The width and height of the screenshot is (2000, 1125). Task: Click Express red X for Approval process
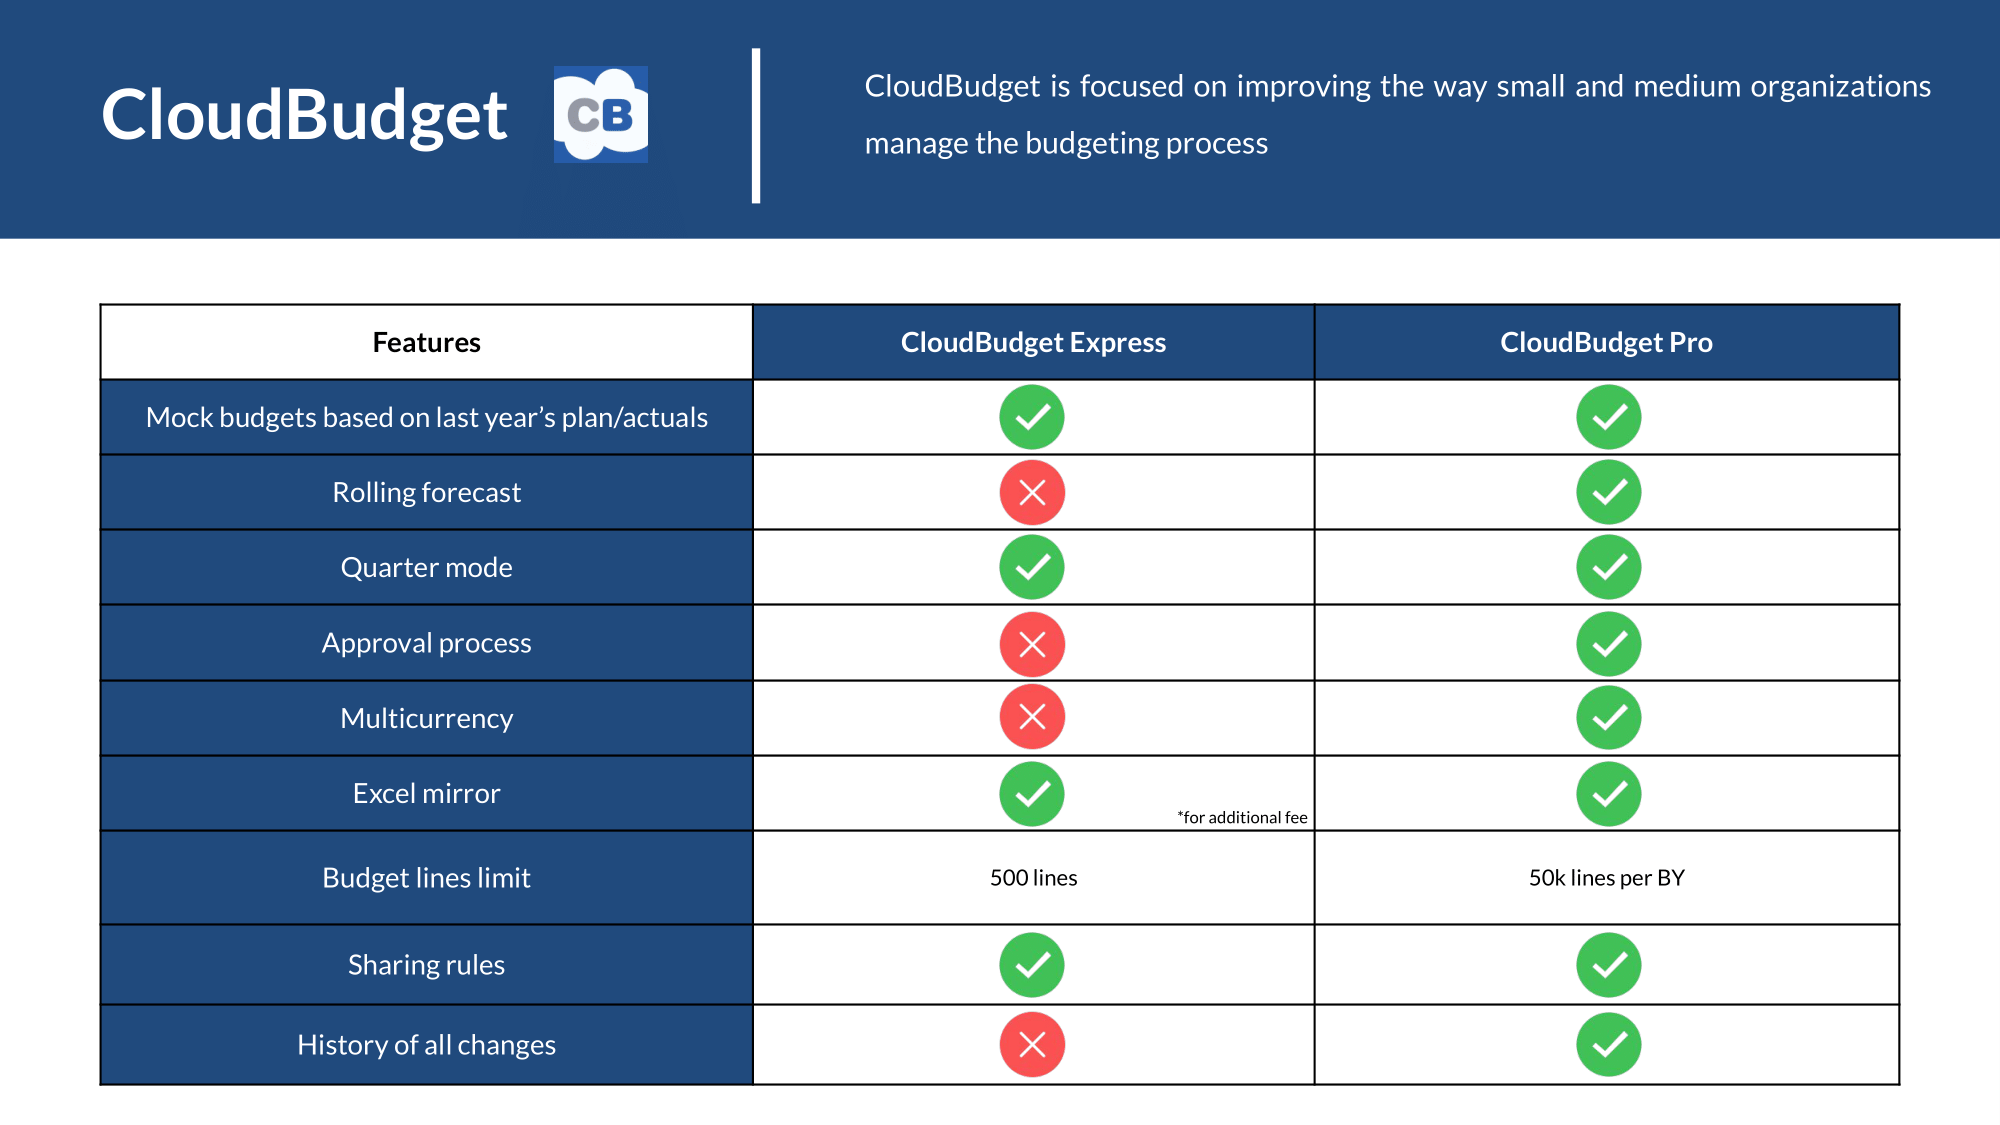pyautogui.click(x=1032, y=643)
